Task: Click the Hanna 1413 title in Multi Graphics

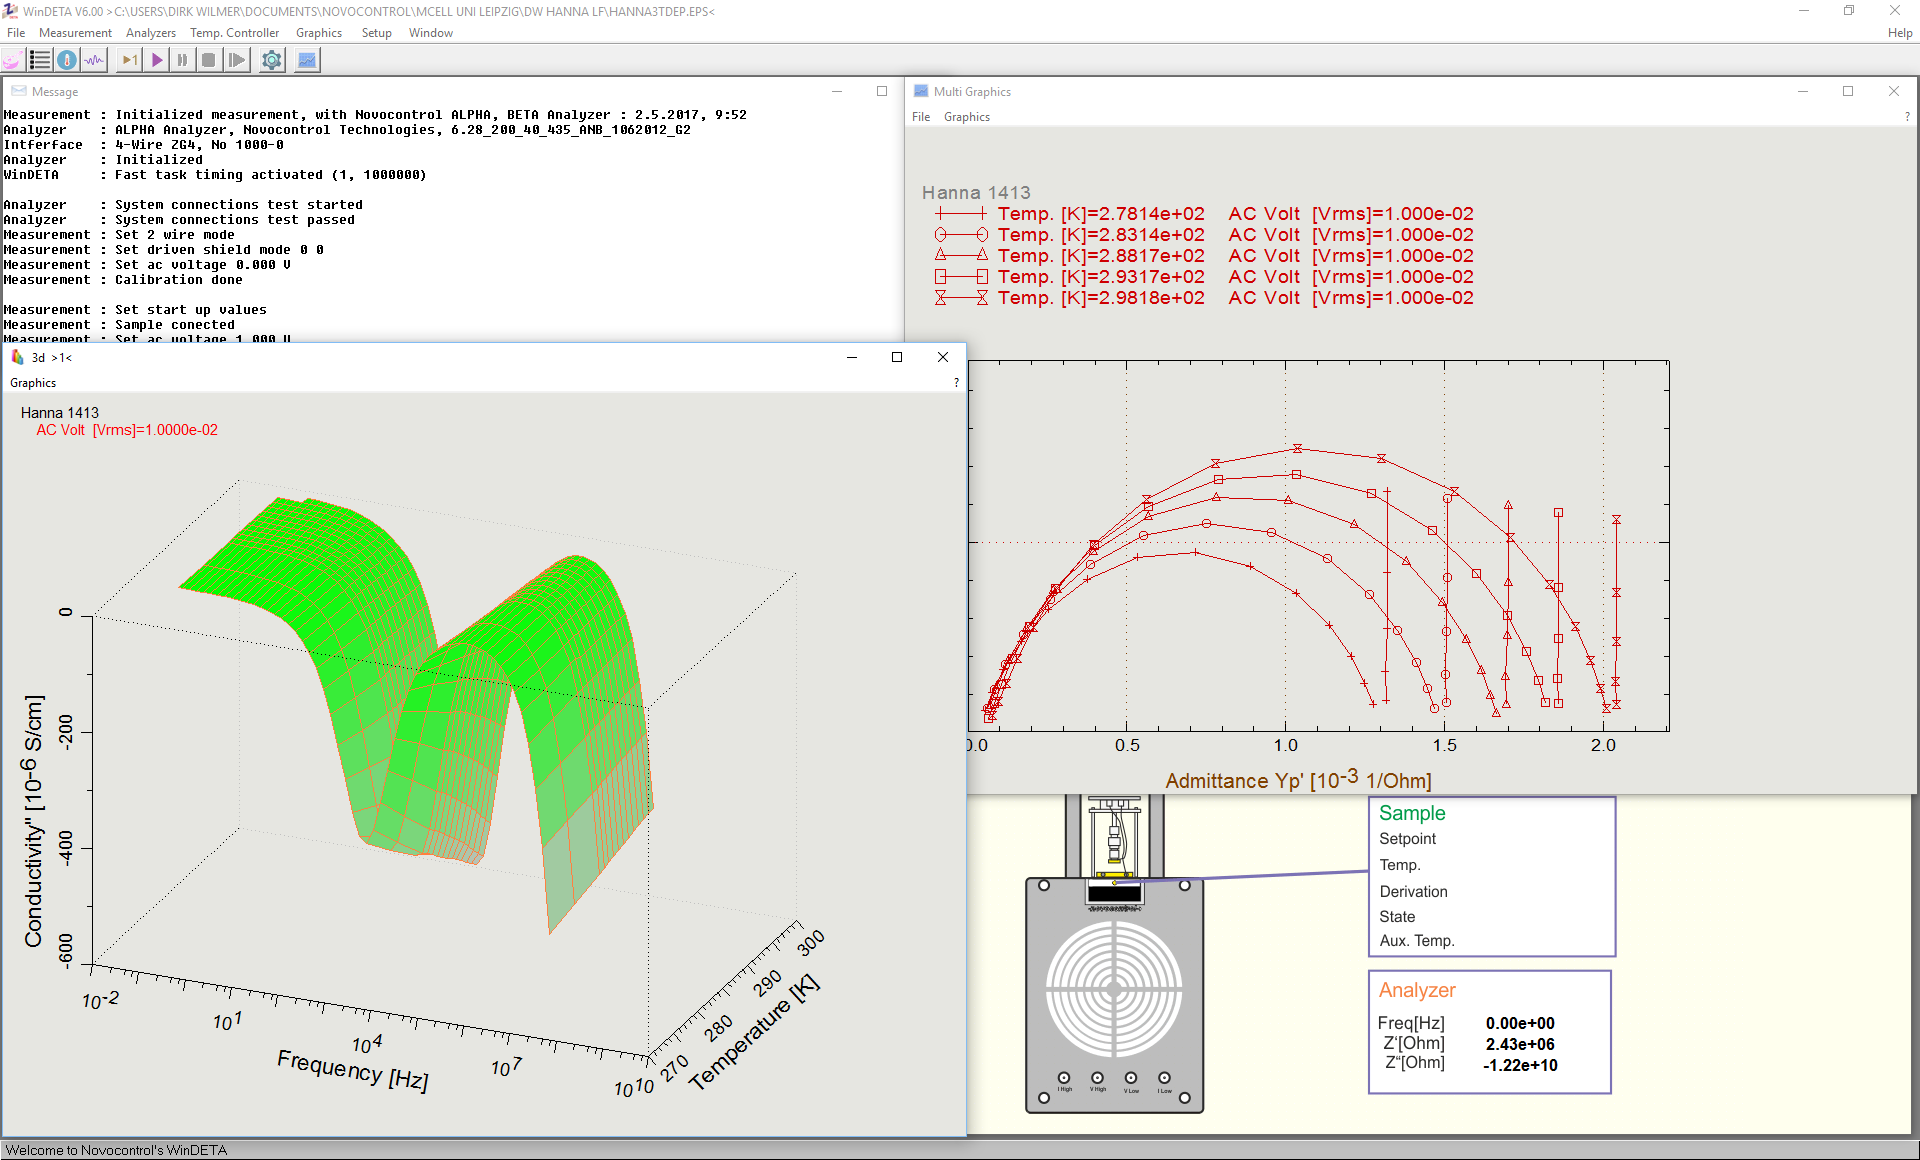Action: [x=976, y=192]
